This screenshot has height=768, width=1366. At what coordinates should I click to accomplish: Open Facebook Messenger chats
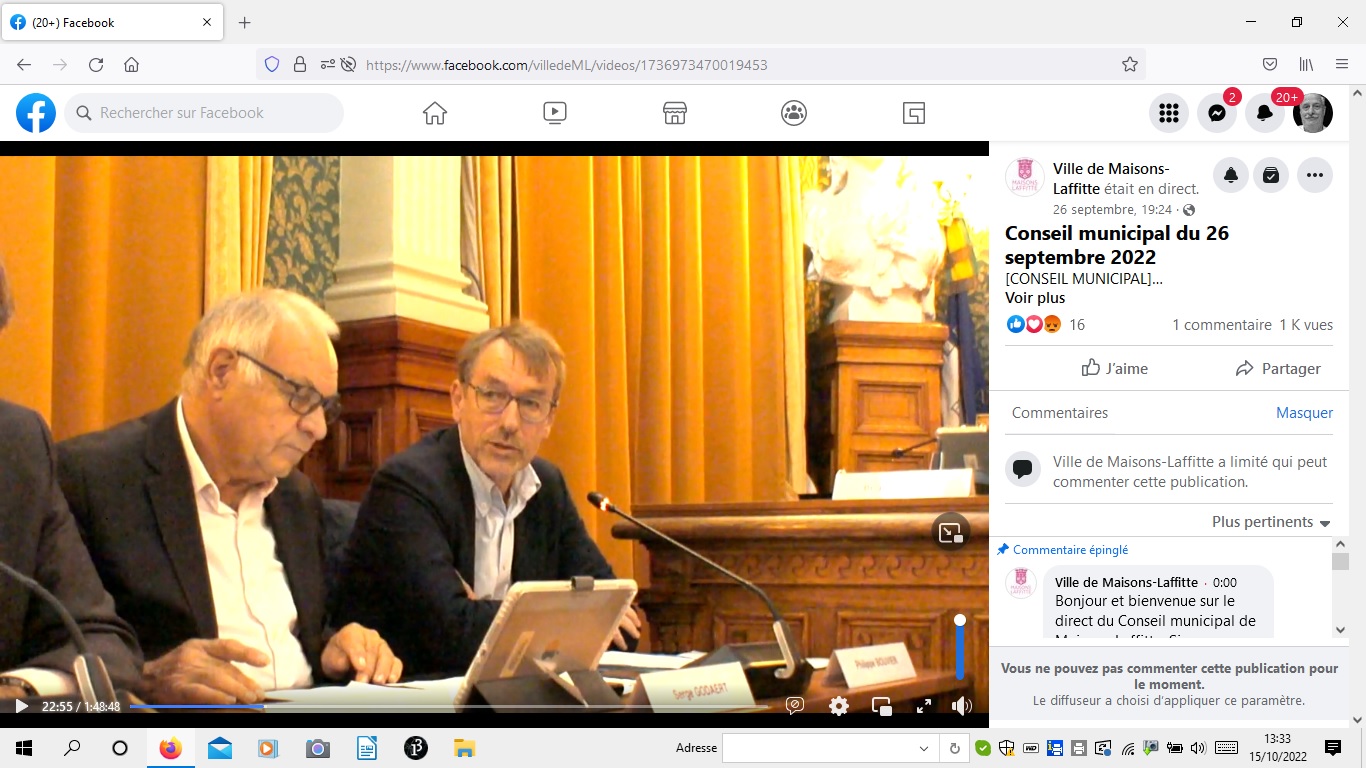1216,113
